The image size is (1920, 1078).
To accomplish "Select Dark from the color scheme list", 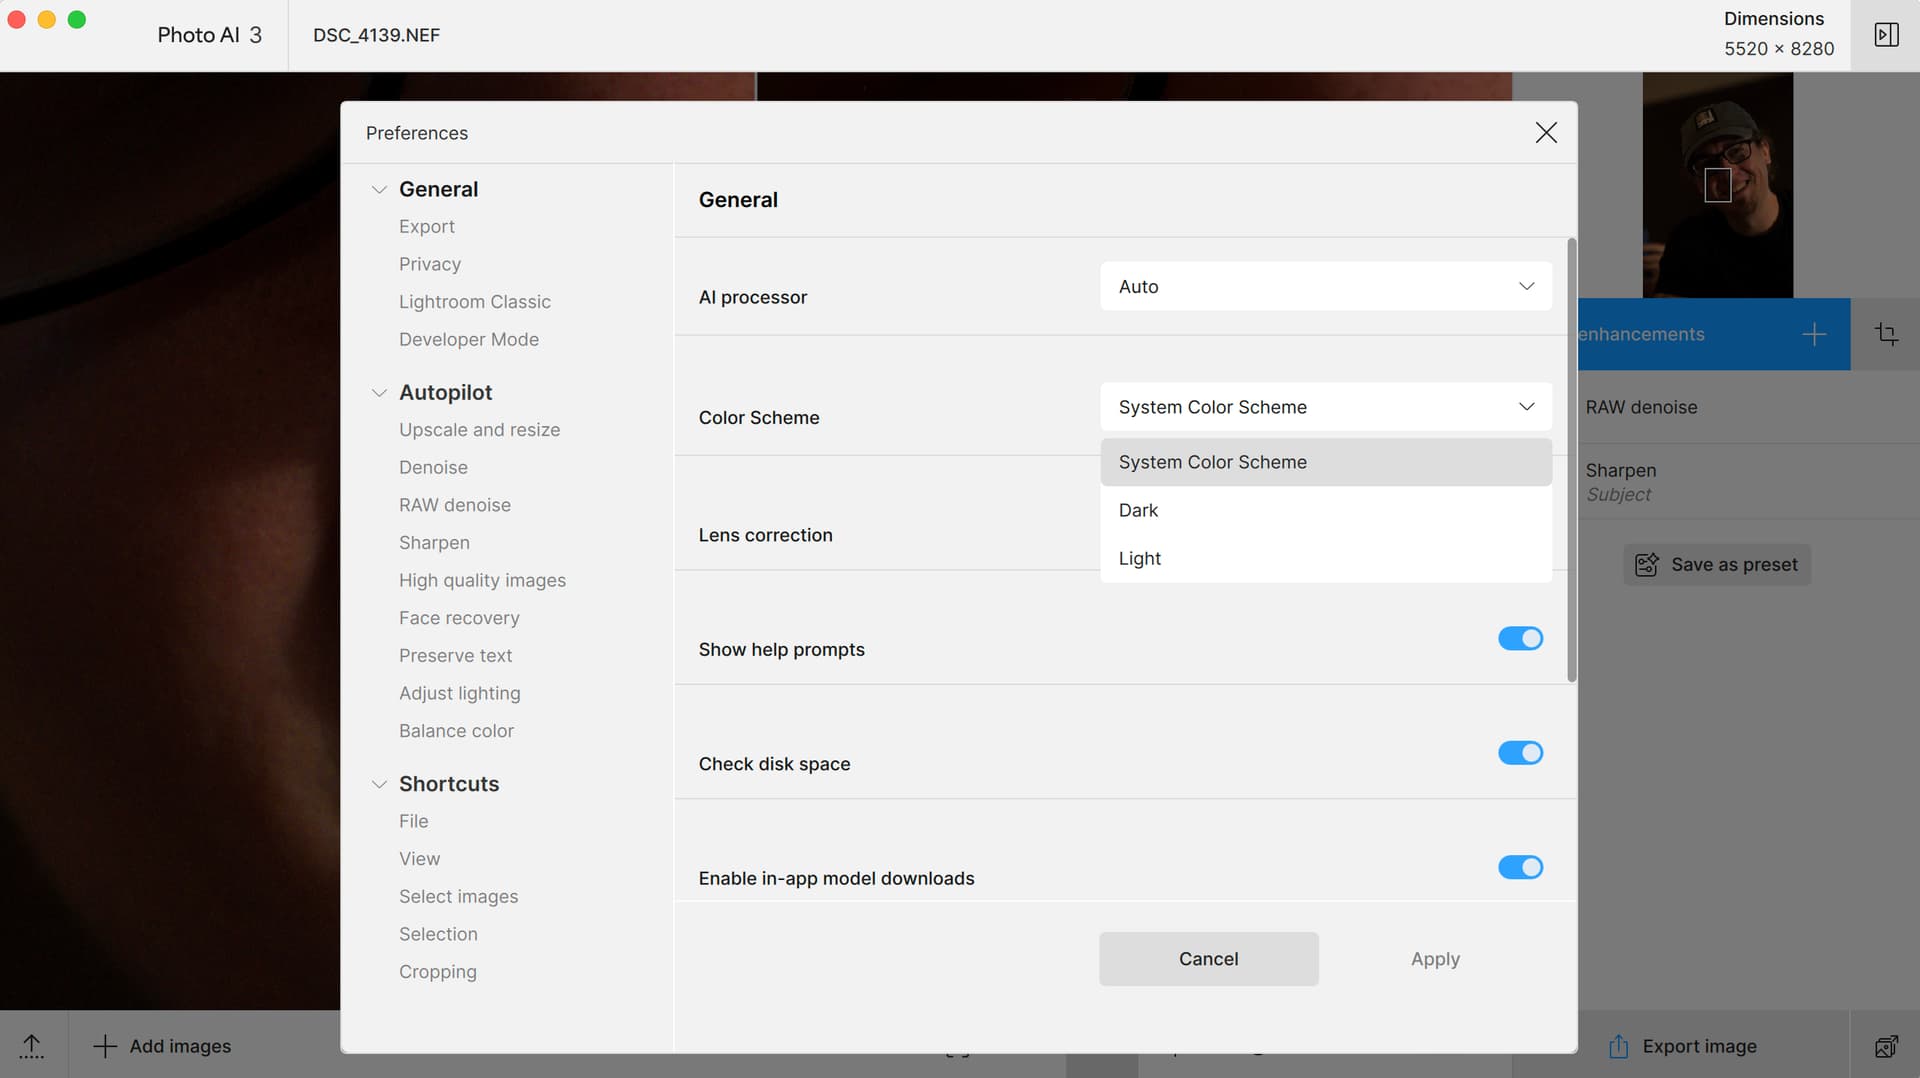I will point(1139,510).
